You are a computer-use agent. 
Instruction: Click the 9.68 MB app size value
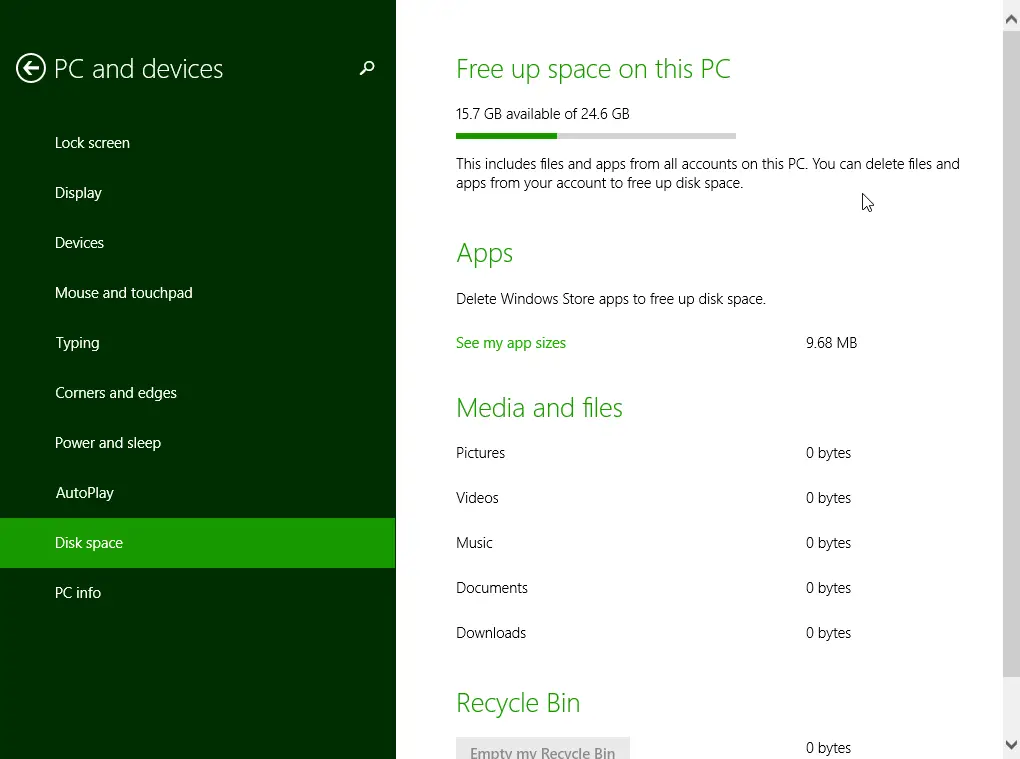pos(831,343)
